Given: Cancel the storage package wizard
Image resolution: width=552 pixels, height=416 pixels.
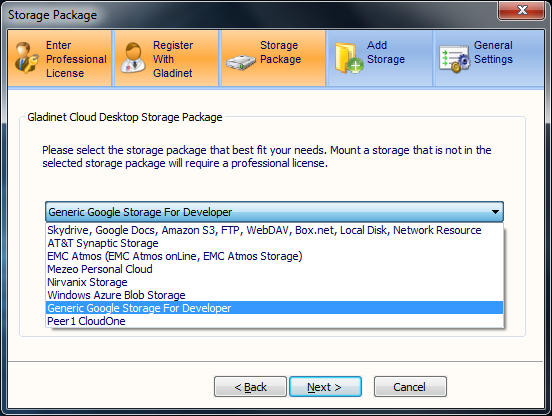Looking at the screenshot, I should click(x=410, y=387).
